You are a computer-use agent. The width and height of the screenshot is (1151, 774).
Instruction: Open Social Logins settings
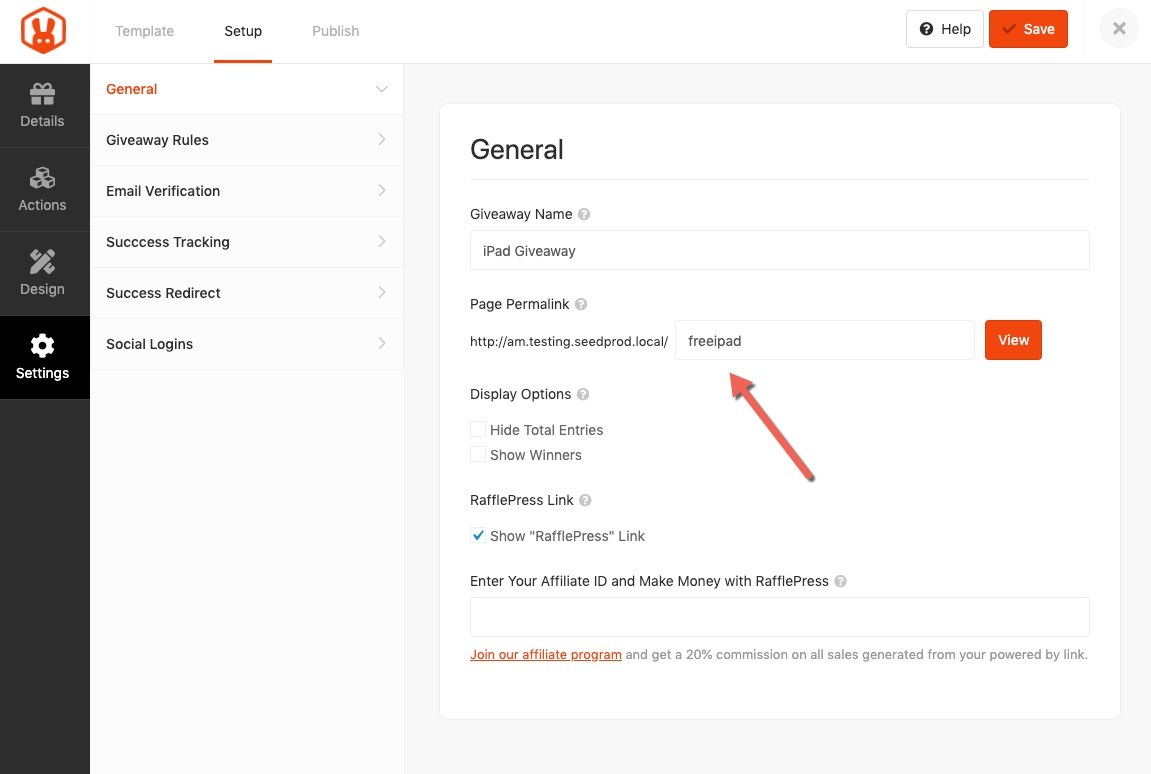click(x=247, y=344)
